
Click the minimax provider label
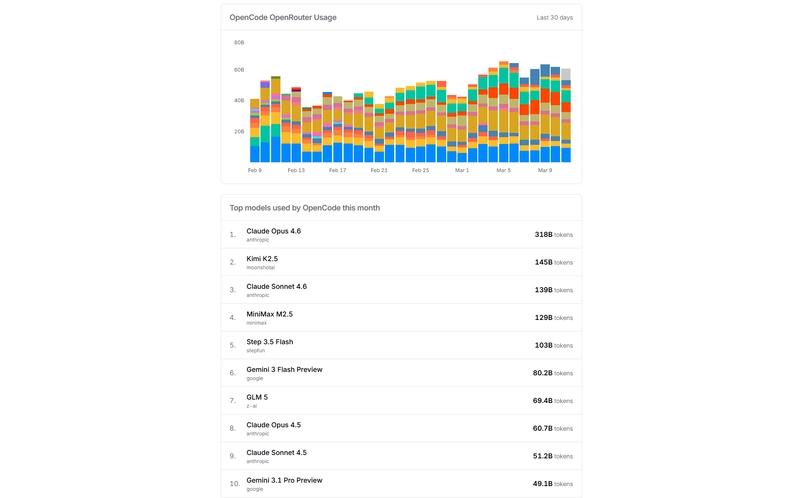[x=256, y=323]
